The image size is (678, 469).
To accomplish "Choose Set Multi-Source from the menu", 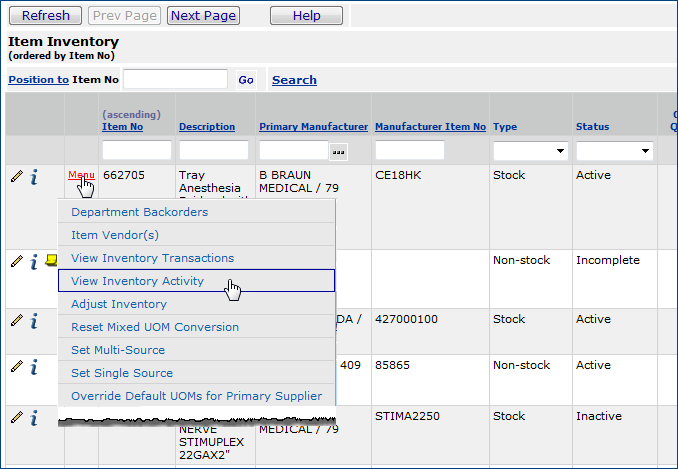I will [118, 350].
